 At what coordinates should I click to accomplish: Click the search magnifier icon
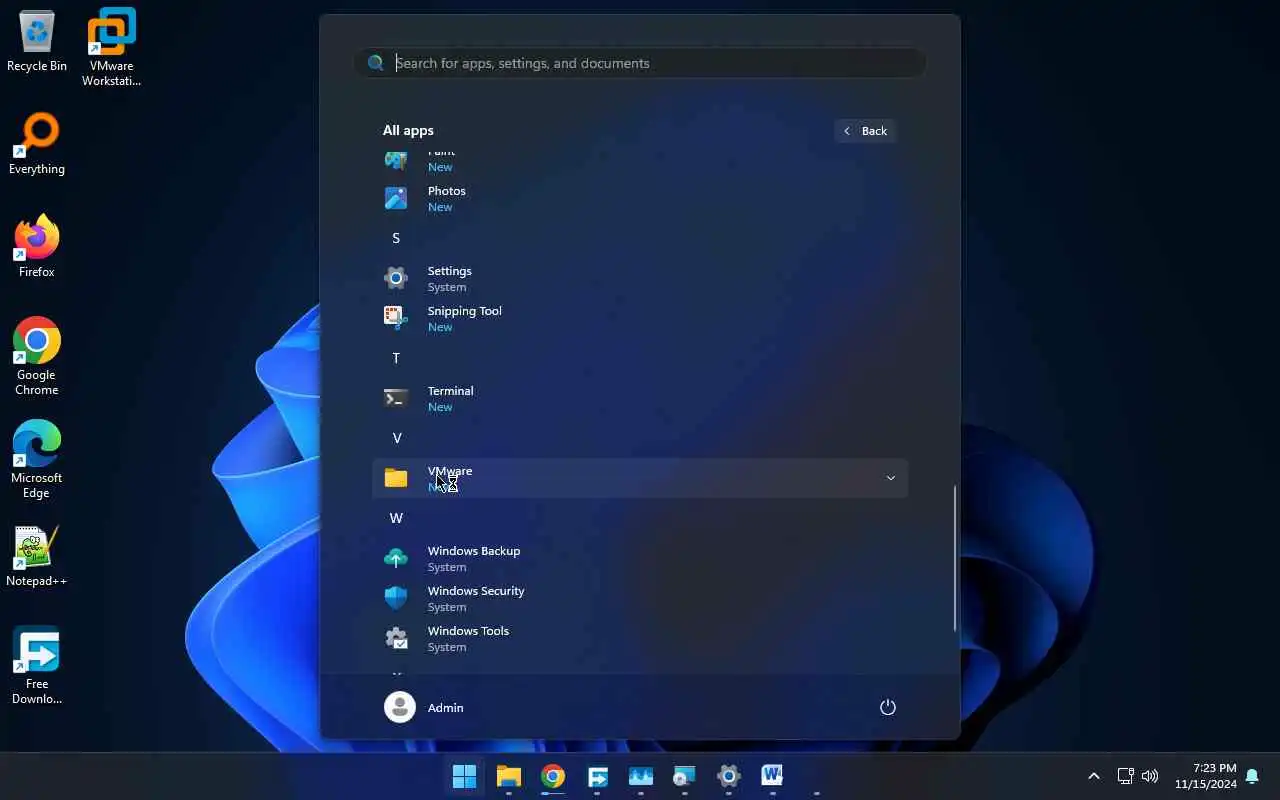point(376,63)
